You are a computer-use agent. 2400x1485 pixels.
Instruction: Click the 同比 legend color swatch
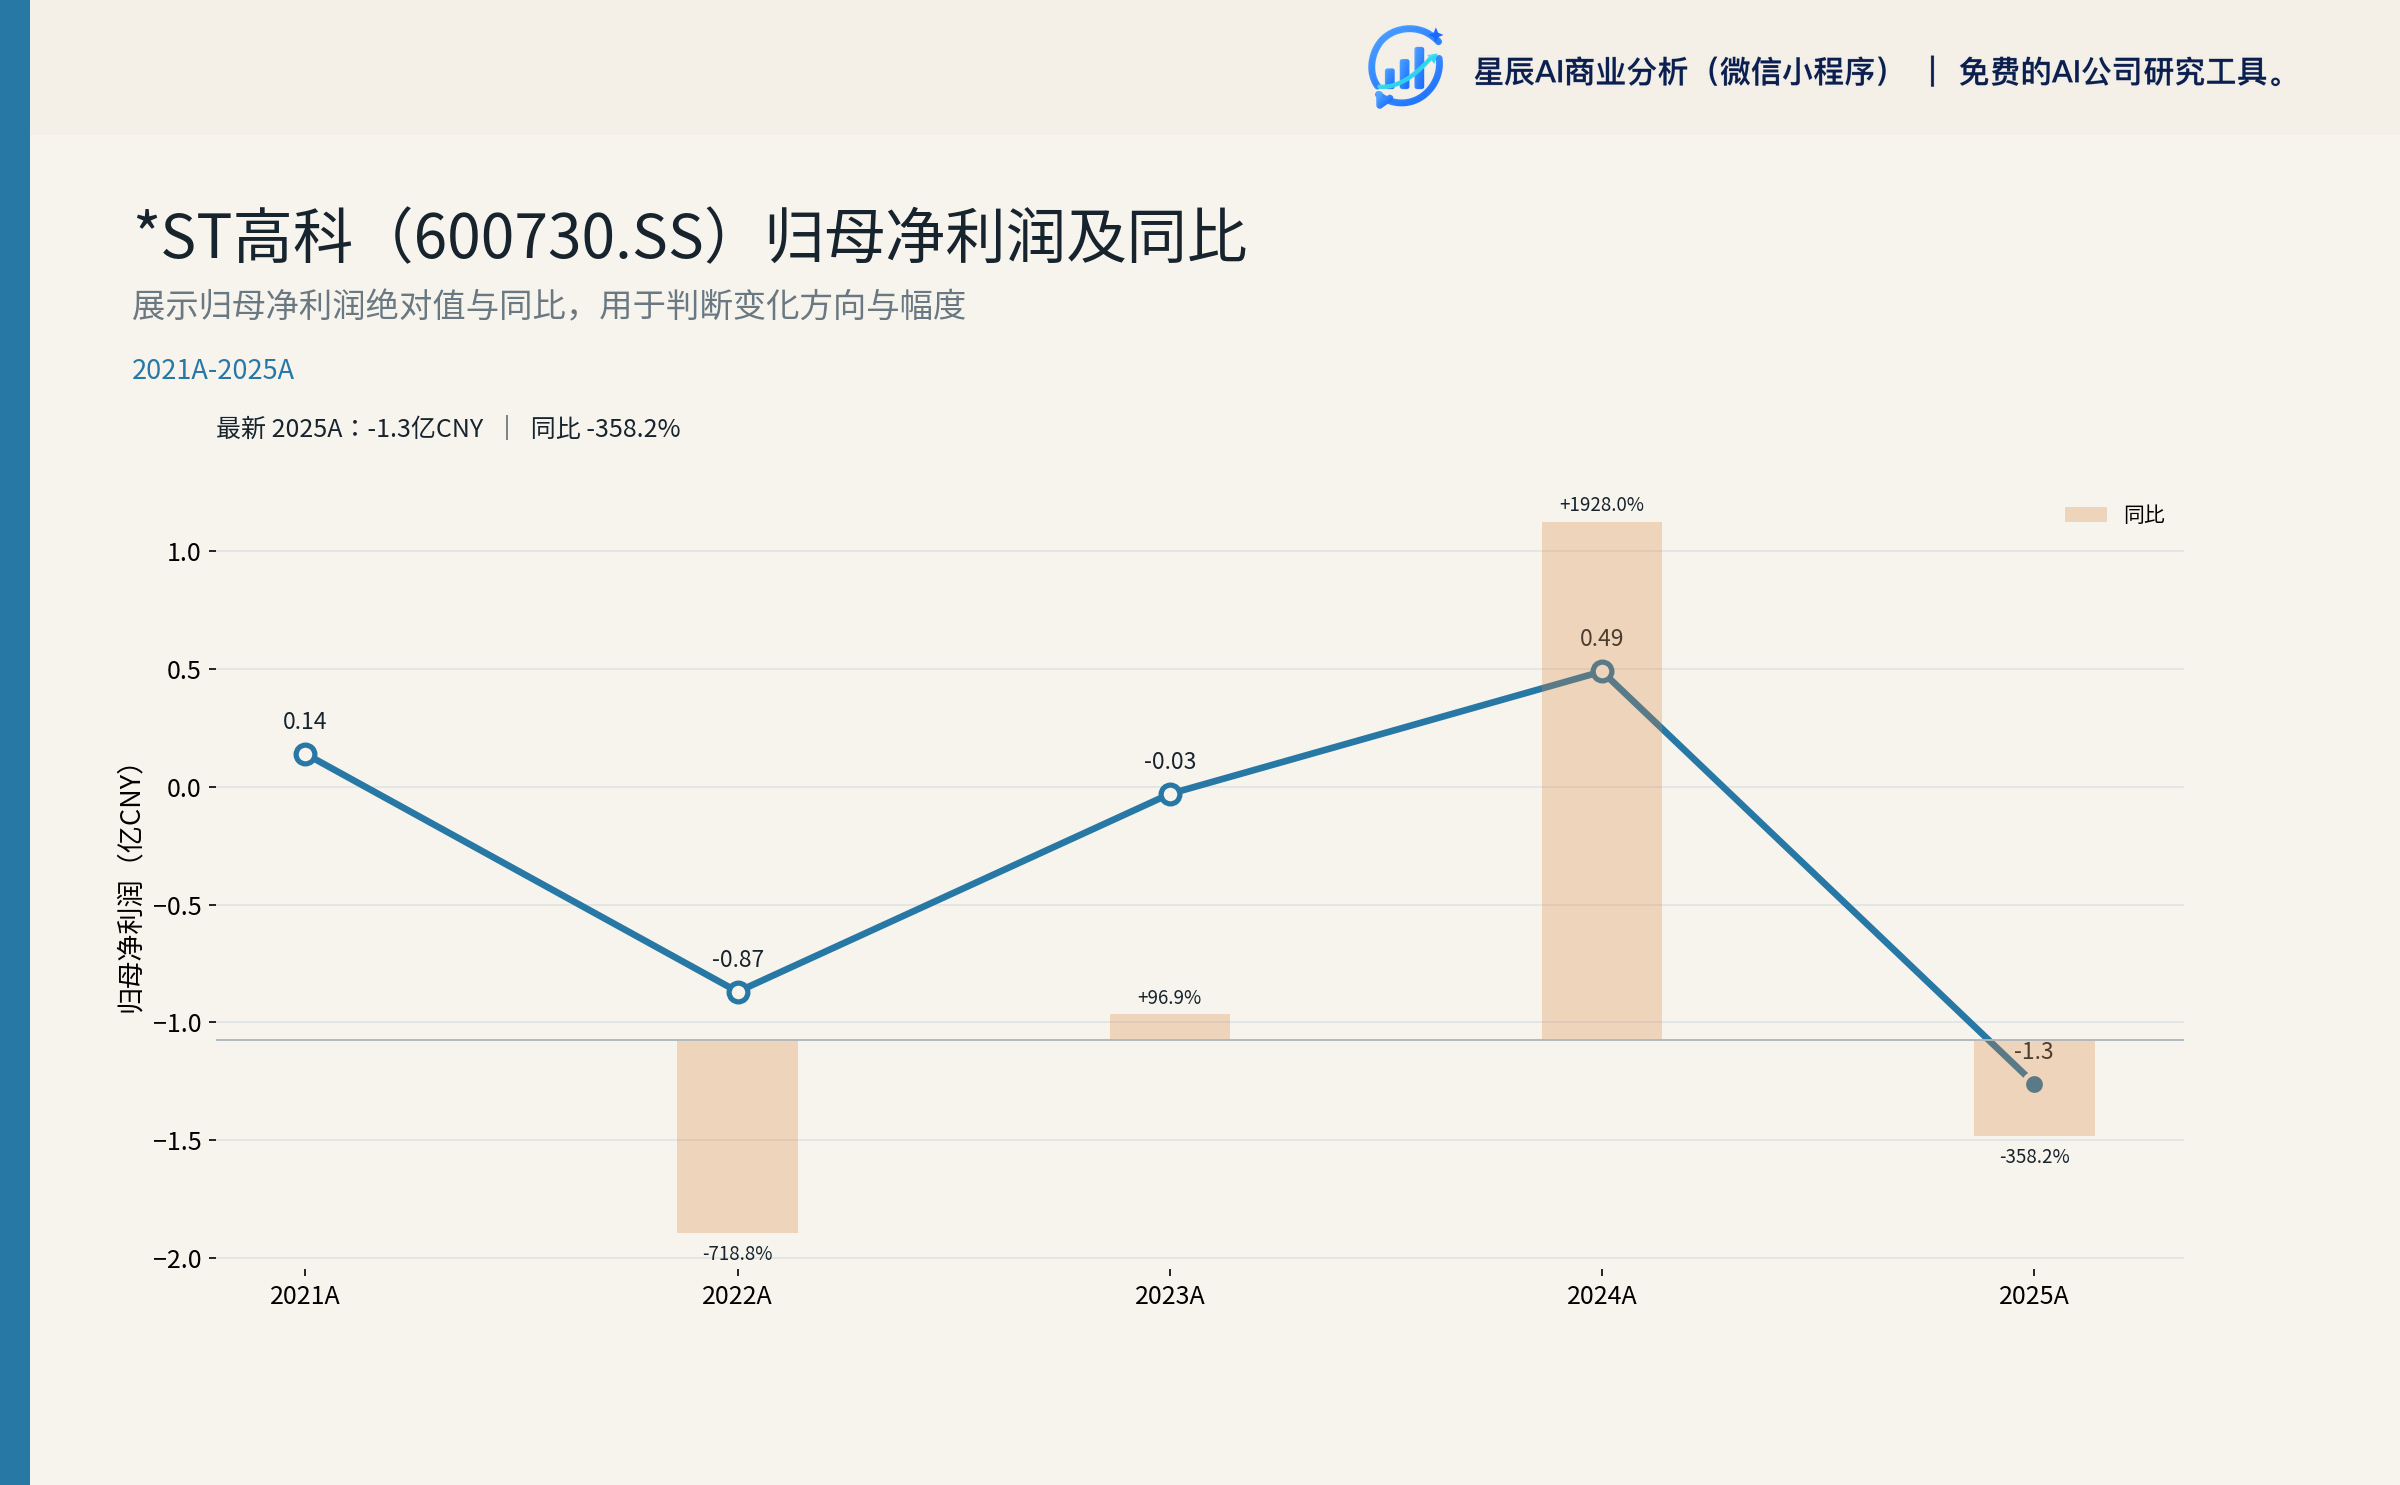tap(2085, 514)
